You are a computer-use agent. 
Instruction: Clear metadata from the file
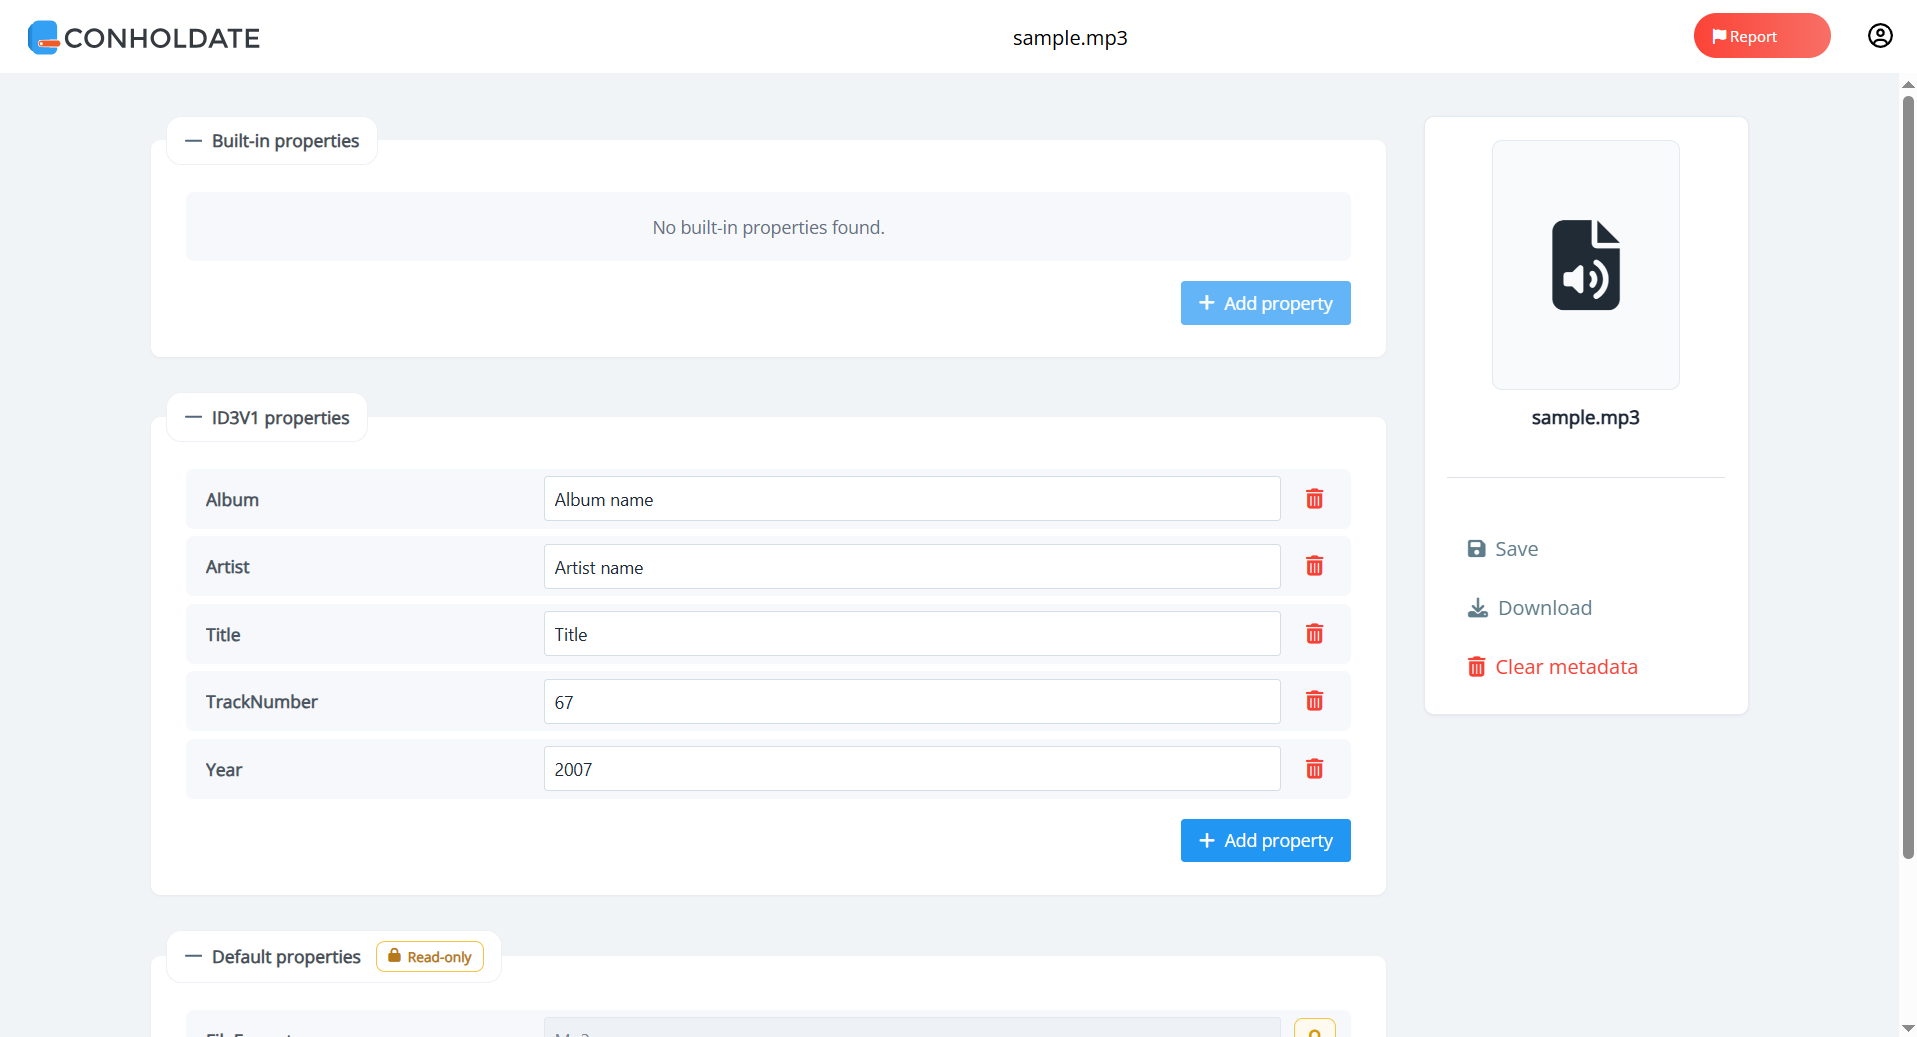tap(1552, 667)
